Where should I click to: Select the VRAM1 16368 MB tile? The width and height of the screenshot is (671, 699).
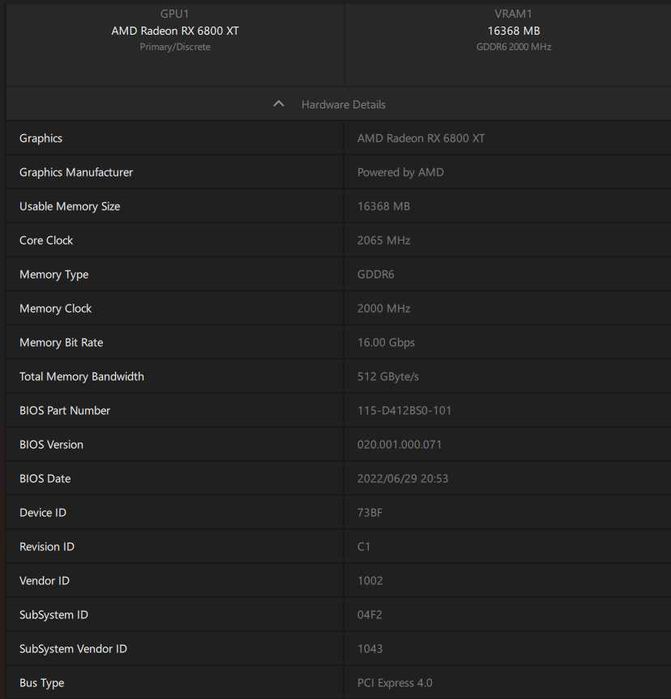(513, 31)
